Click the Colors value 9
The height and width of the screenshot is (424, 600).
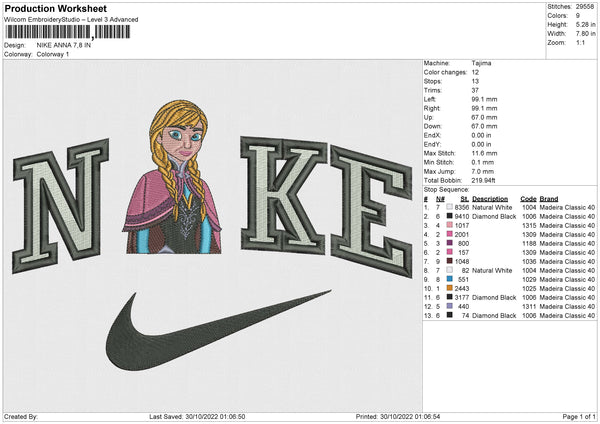click(x=578, y=16)
